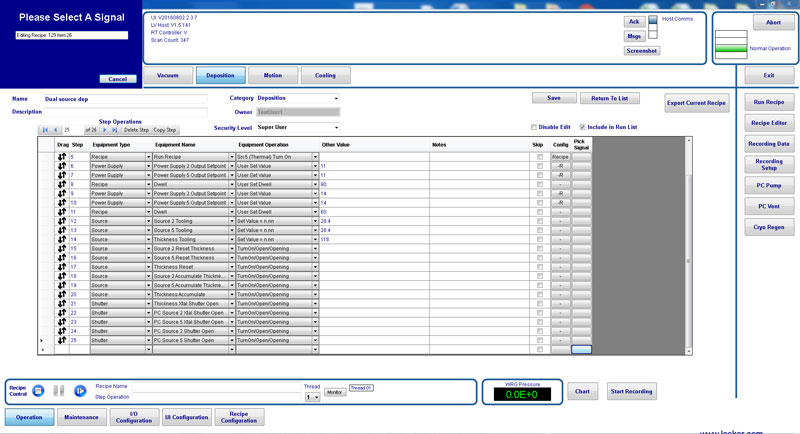Viewport: 800px width, 434px height.
Task: Click drag handle icon for step 5
Action: (x=62, y=157)
